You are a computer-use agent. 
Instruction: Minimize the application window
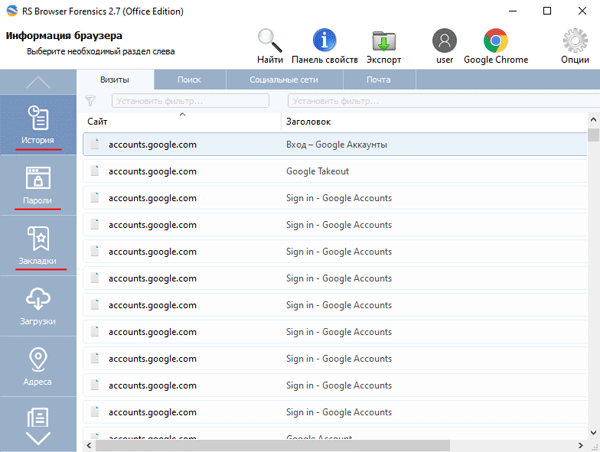tap(513, 11)
